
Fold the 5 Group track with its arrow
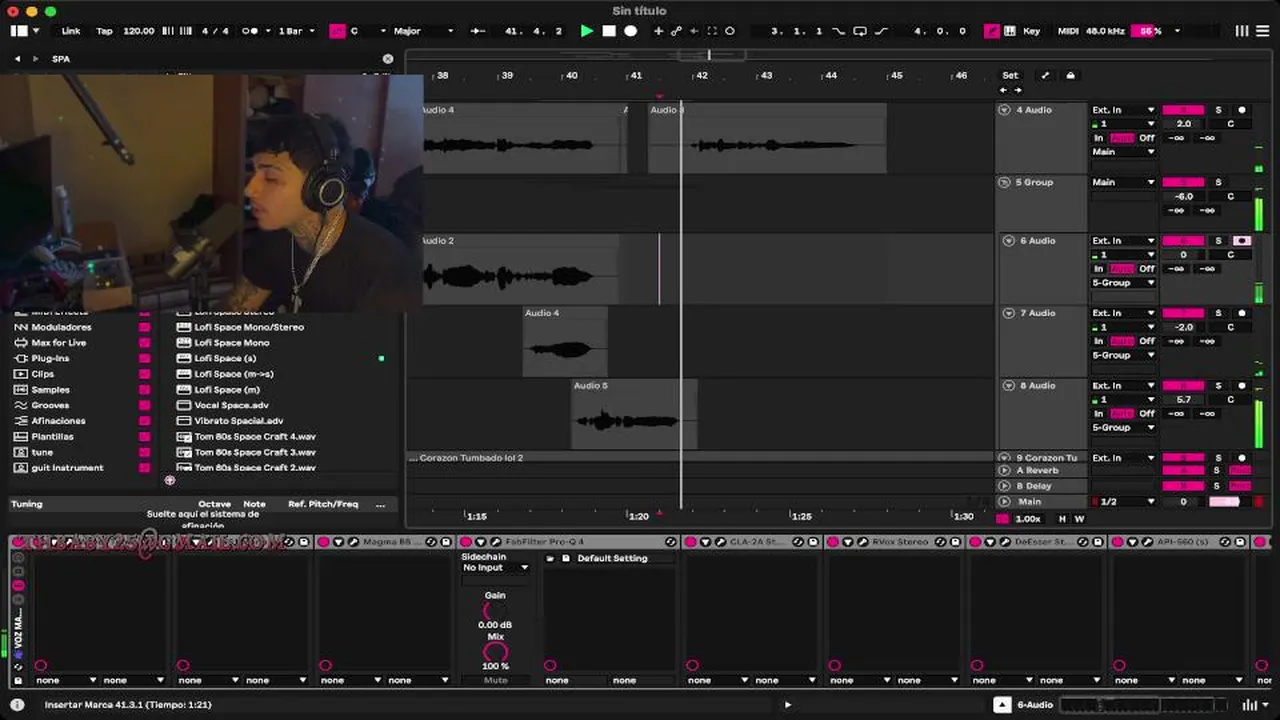[x=1004, y=182]
